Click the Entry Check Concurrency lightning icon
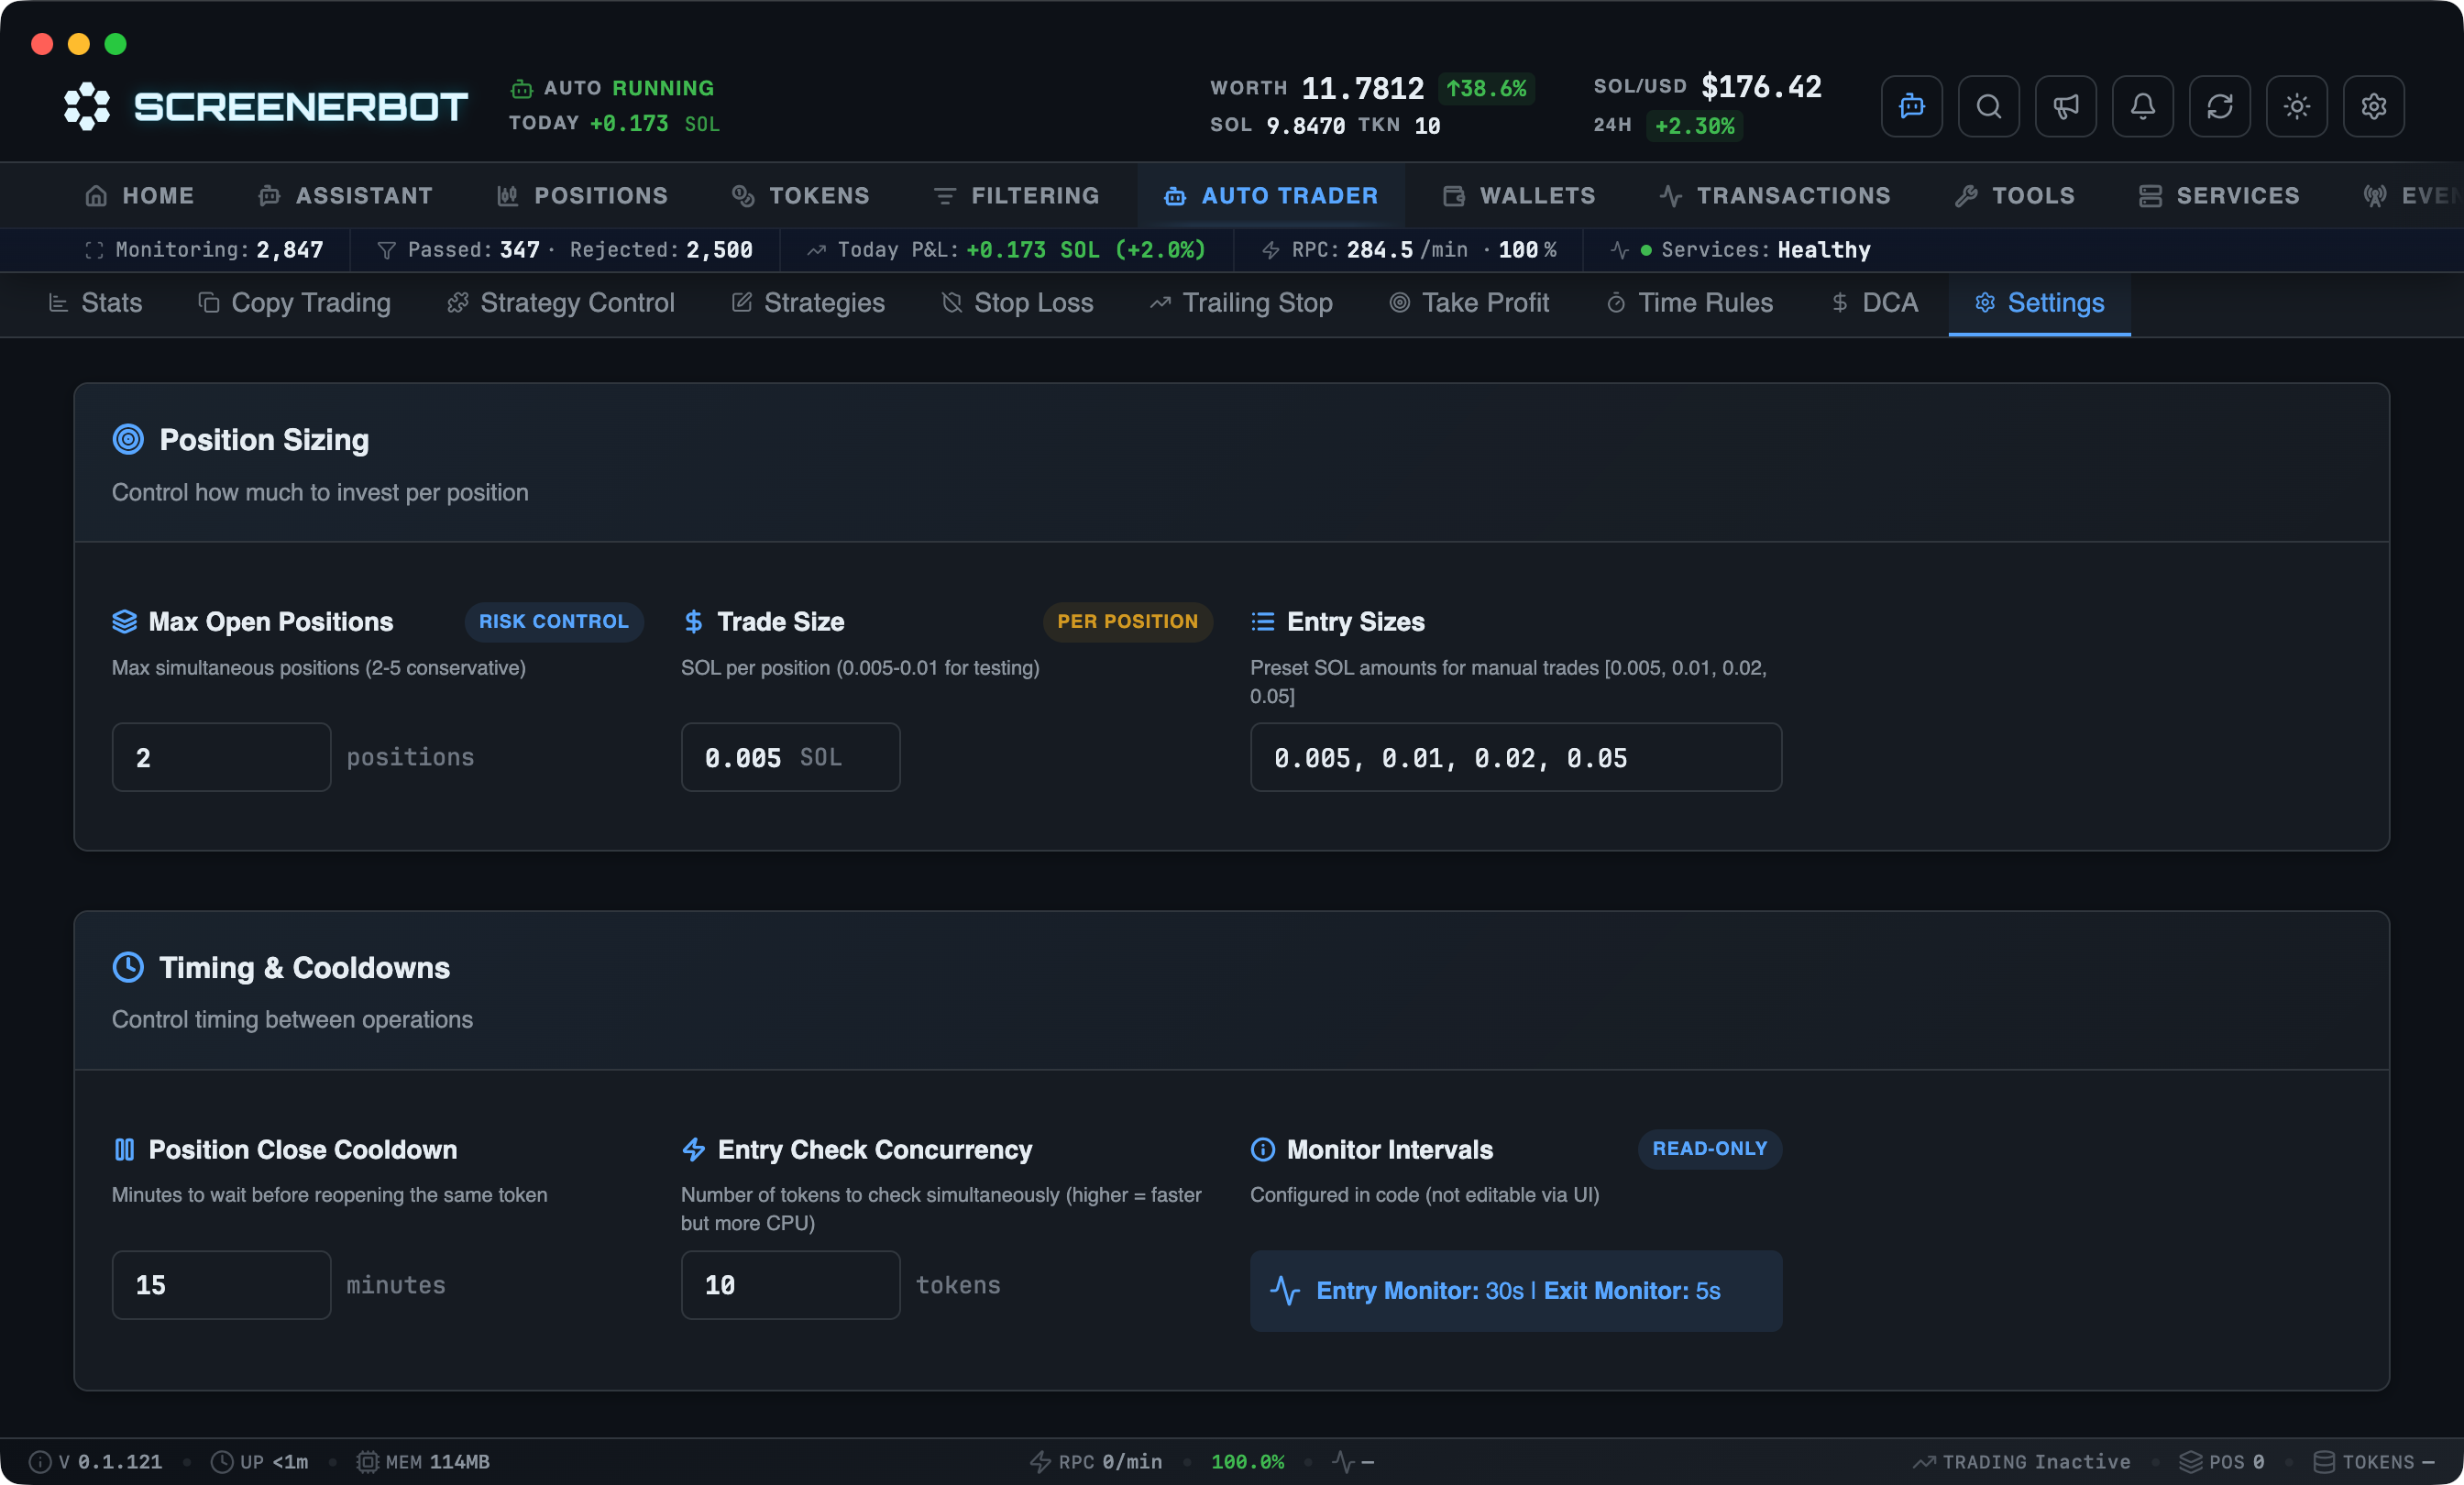The width and height of the screenshot is (2464, 1485). (693, 1149)
